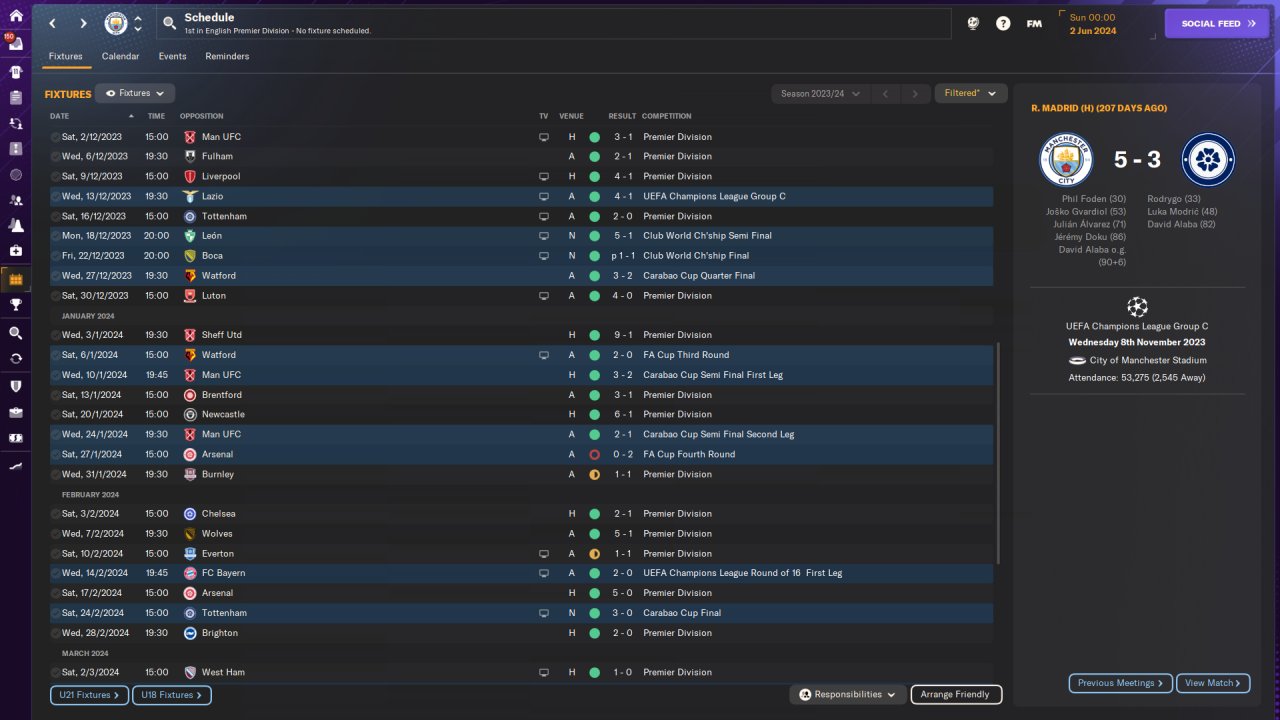This screenshot has width=1280, height=720.
Task: Open the Data Hub circle icon
Action: 15,175
